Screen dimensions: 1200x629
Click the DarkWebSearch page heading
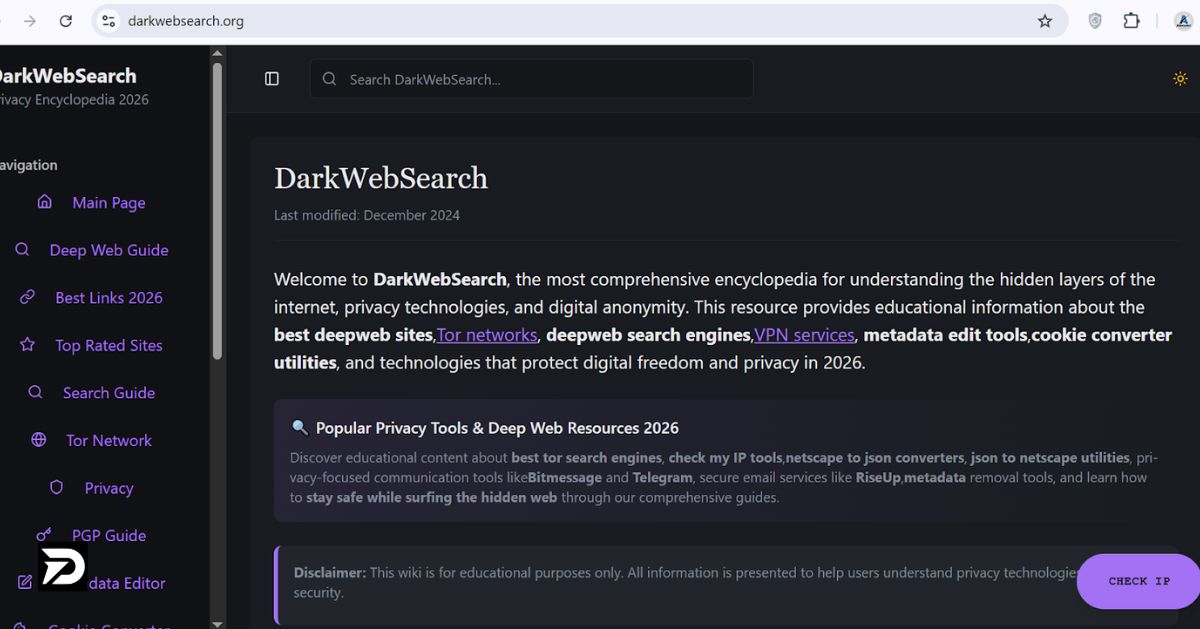(x=381, y=178)
